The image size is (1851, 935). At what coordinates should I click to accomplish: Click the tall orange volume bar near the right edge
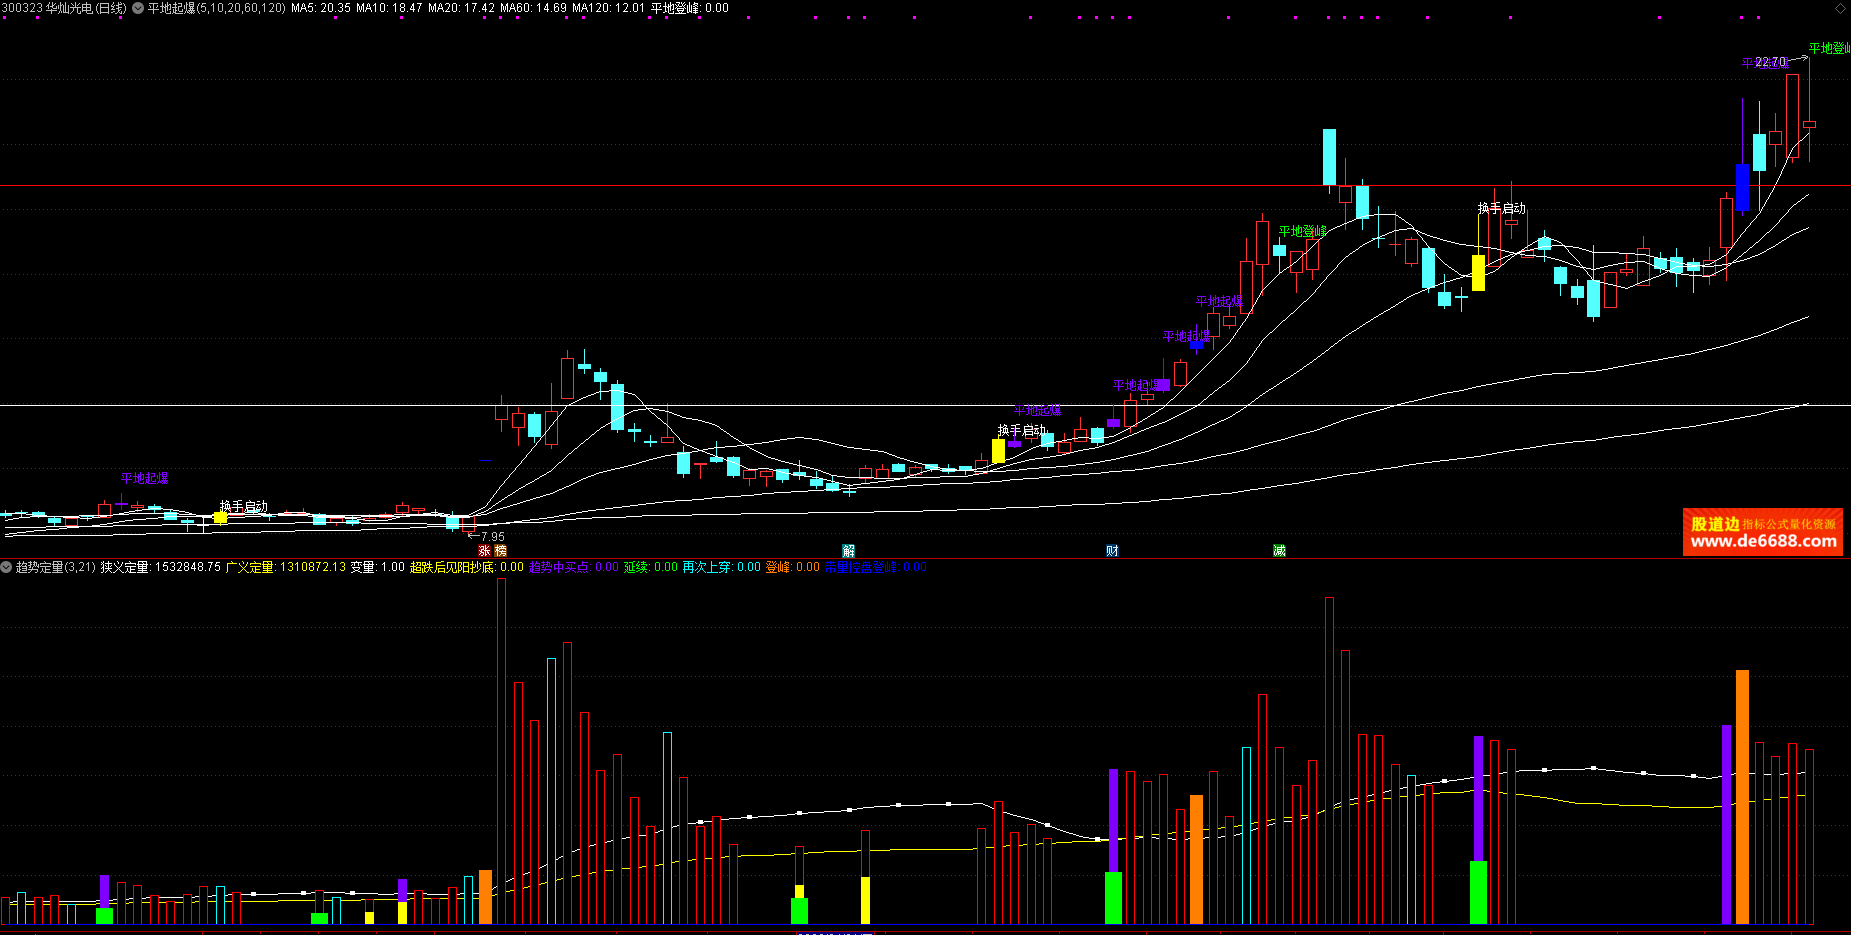1742,797
